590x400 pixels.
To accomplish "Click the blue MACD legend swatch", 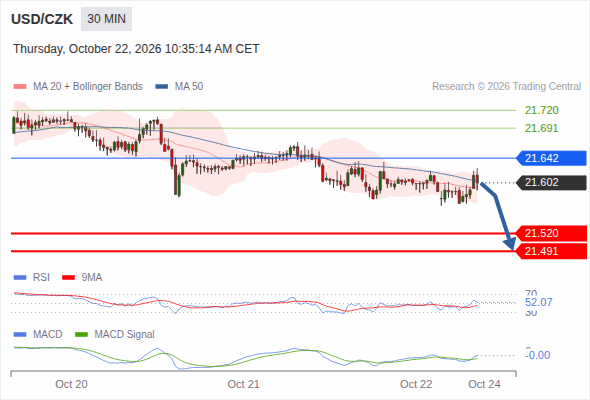I will [x=20, y=335].
